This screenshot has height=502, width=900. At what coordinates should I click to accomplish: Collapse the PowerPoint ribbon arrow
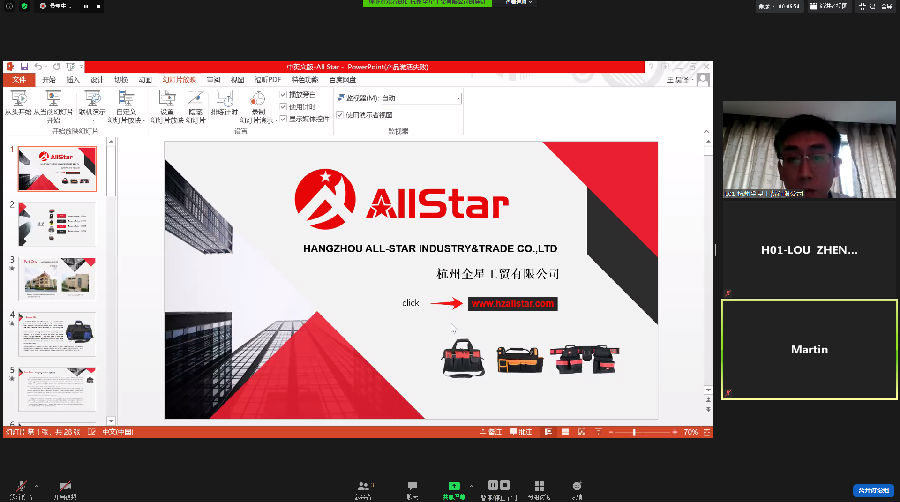point(706,131)
